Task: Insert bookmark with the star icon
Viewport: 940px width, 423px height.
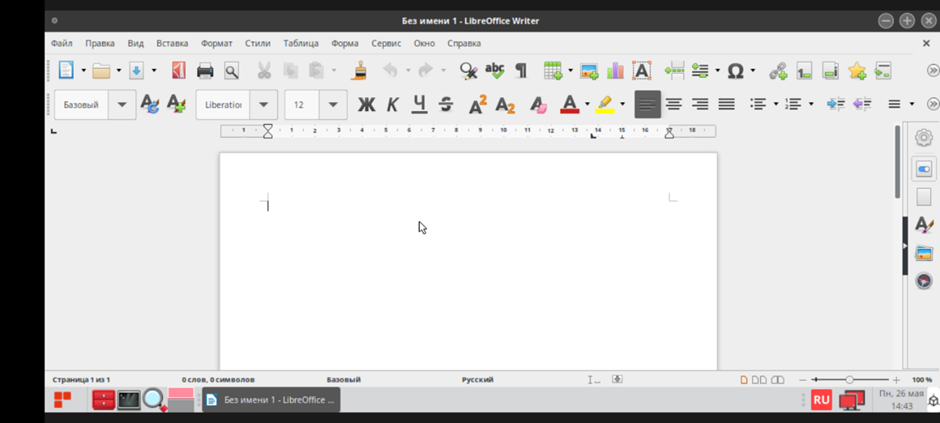Action: pyautogui.click(x=857, y=71)
